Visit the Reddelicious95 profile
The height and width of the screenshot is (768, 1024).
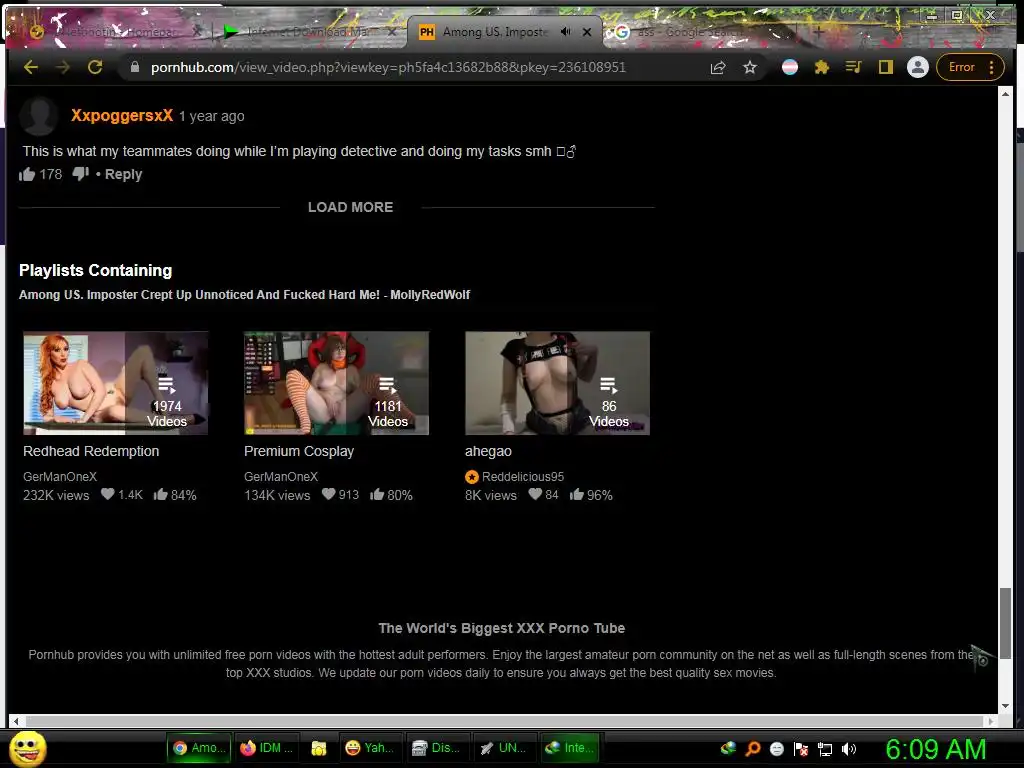coord(522,477)
